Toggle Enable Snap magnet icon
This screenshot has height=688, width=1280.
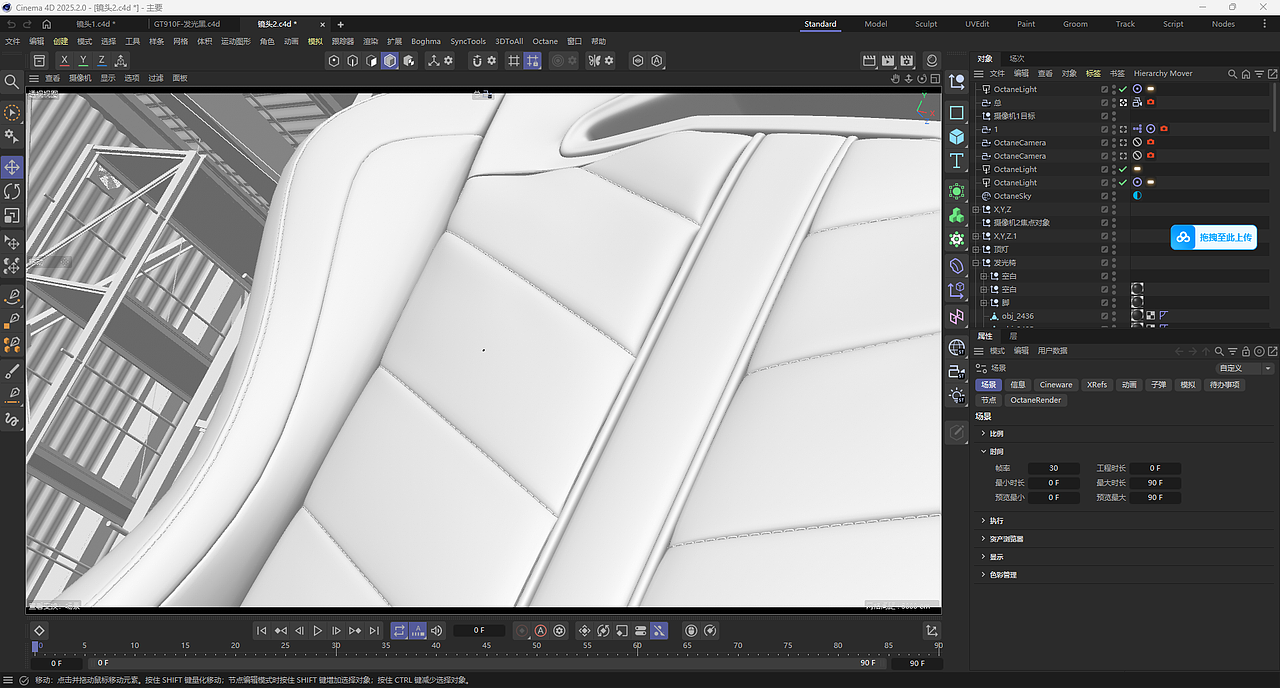(x=477, y=61)
